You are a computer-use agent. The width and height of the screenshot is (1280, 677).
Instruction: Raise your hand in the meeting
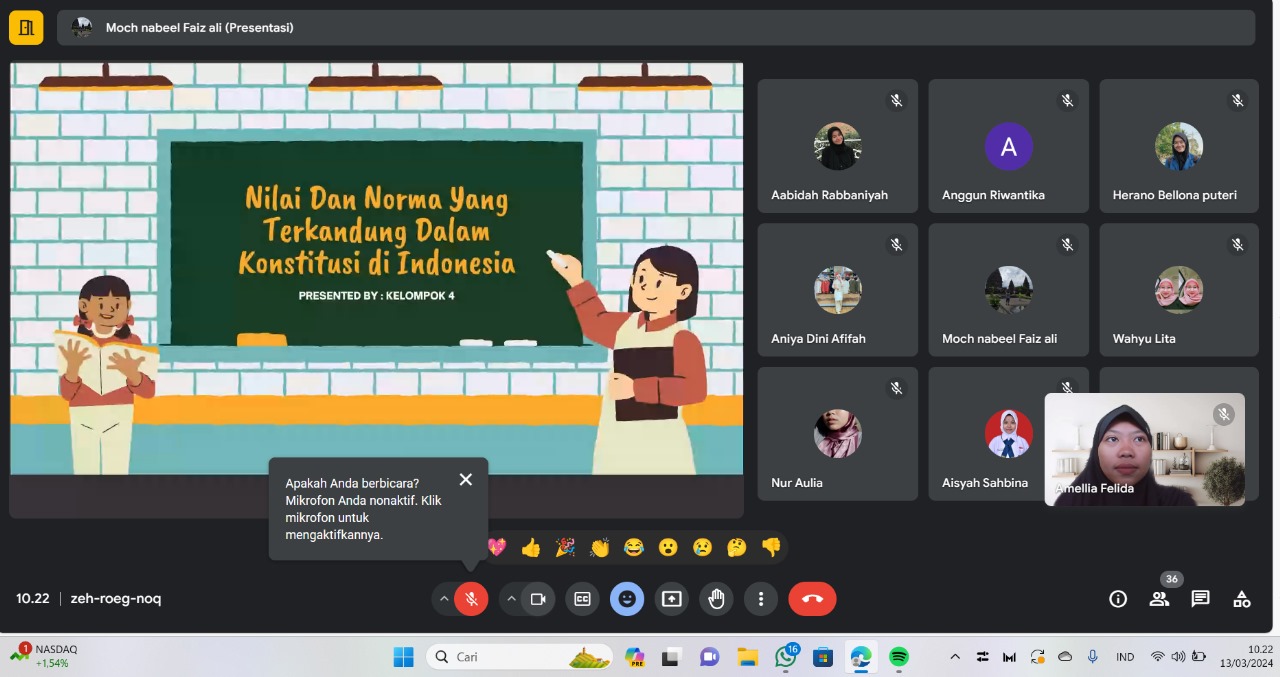[x=716, y=599]
